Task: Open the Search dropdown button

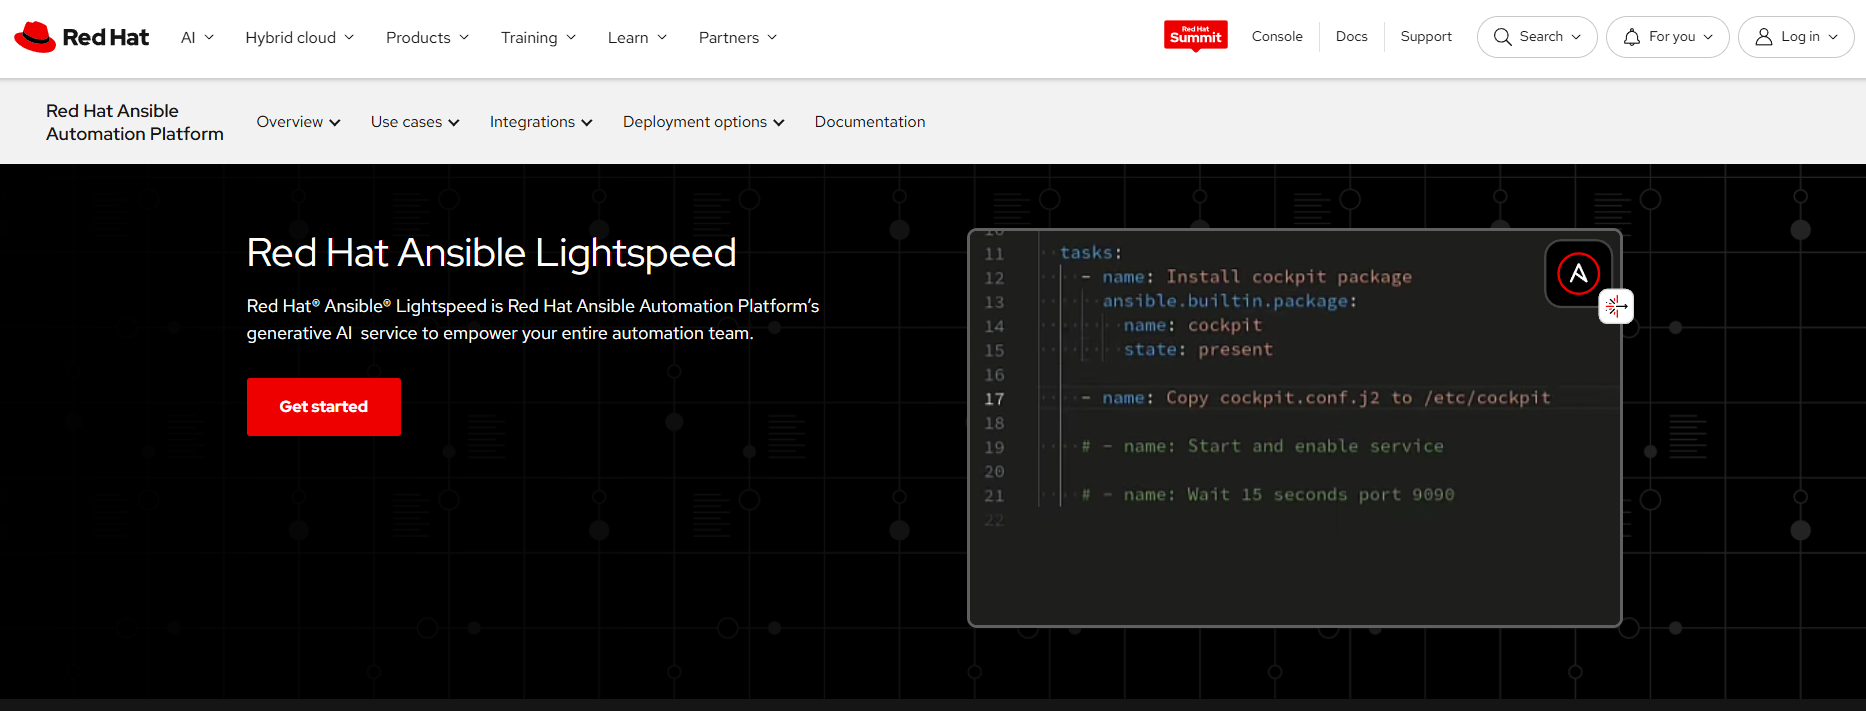Action: [1537, 37]
